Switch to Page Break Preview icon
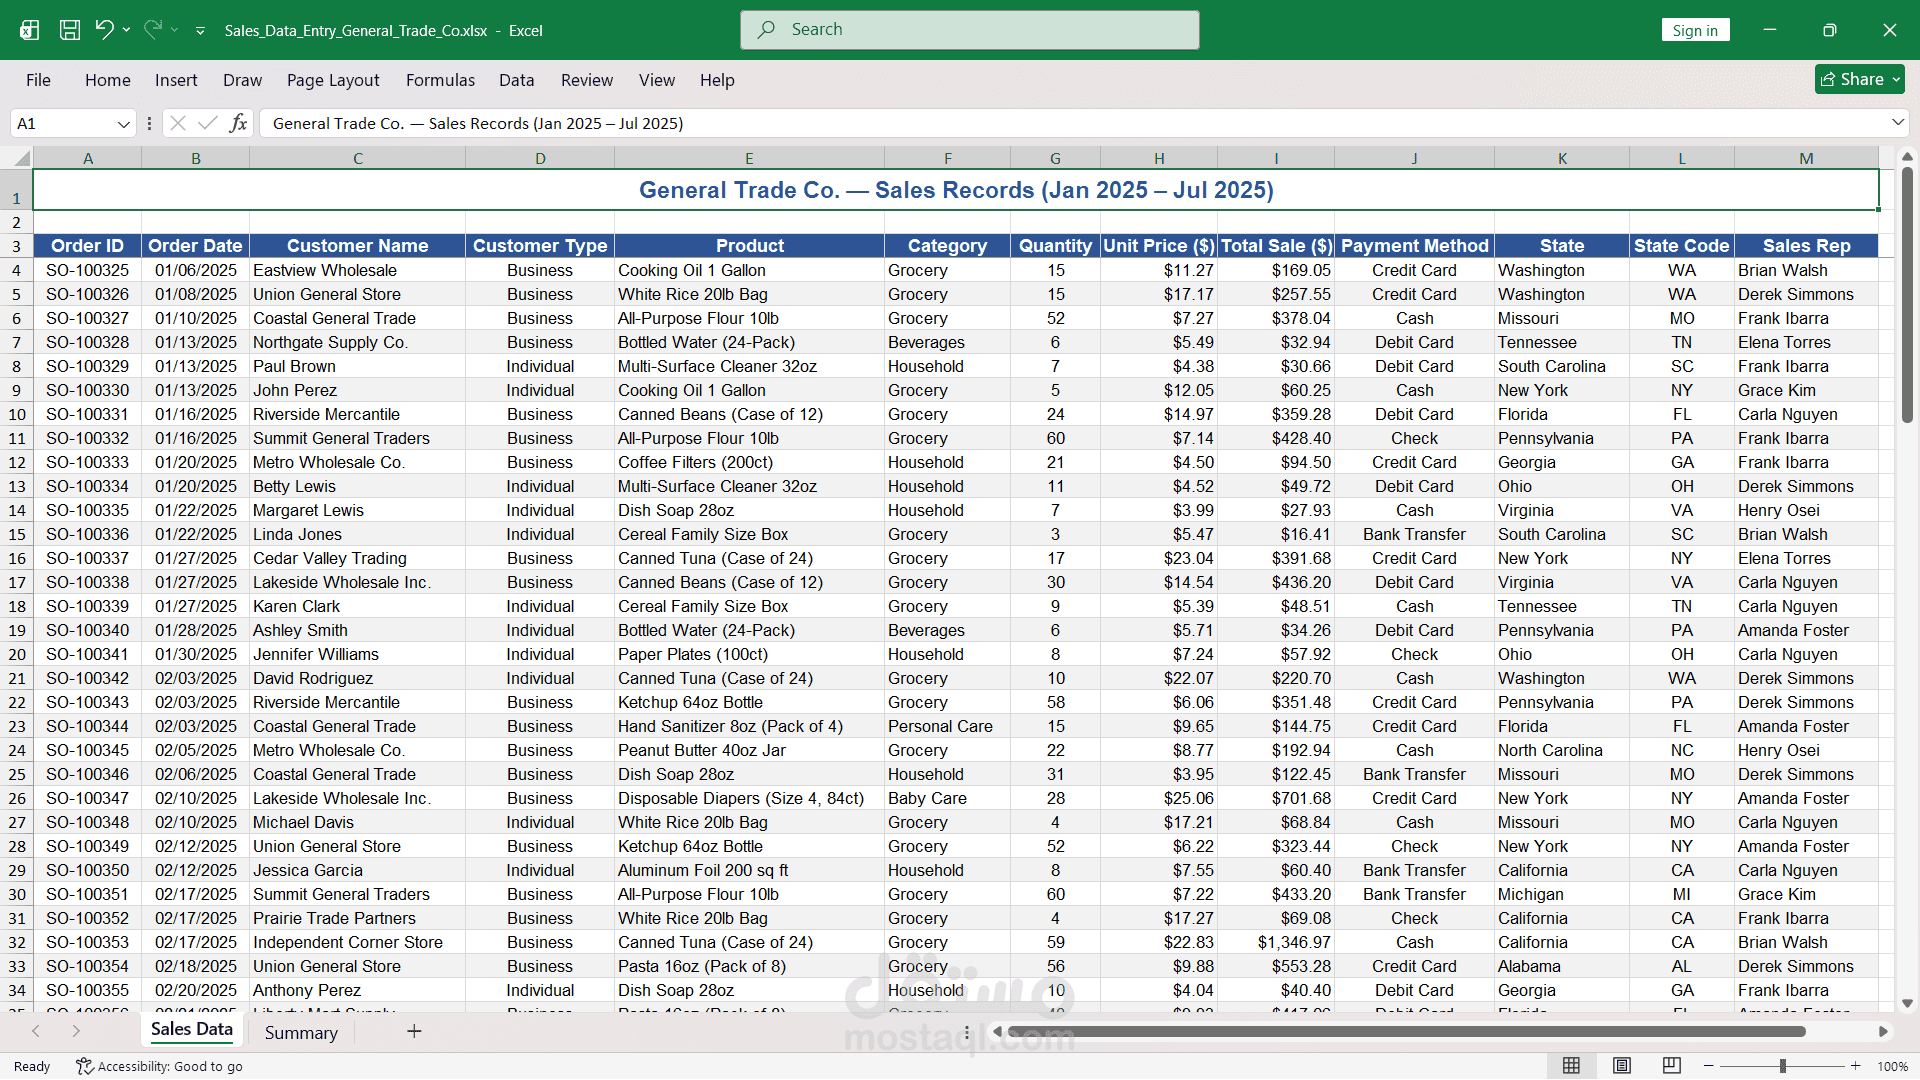 (1672, 1066)
